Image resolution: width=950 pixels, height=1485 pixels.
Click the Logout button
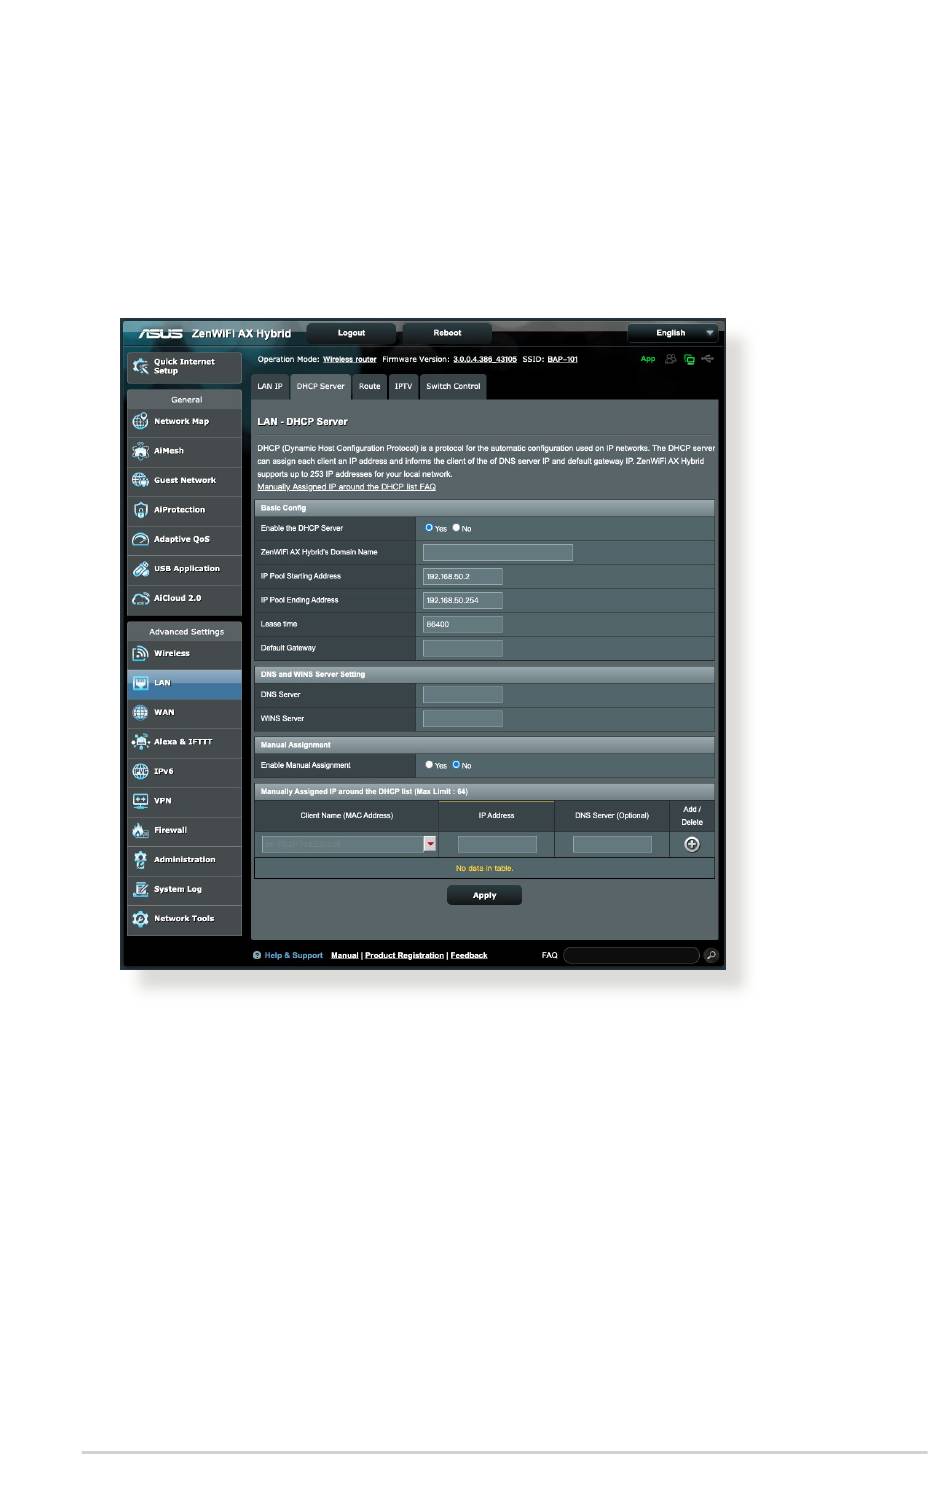pos(351,333)
